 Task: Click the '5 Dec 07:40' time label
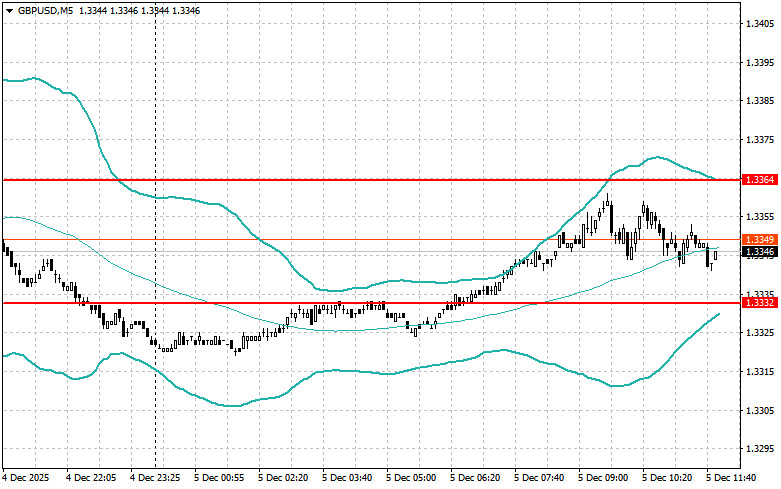539,478
